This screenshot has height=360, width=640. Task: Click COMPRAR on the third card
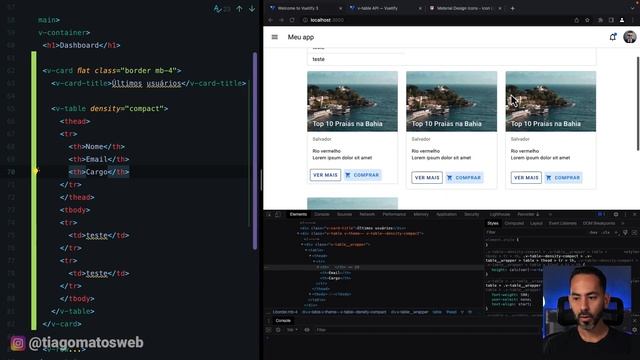(x=563, y=178)
